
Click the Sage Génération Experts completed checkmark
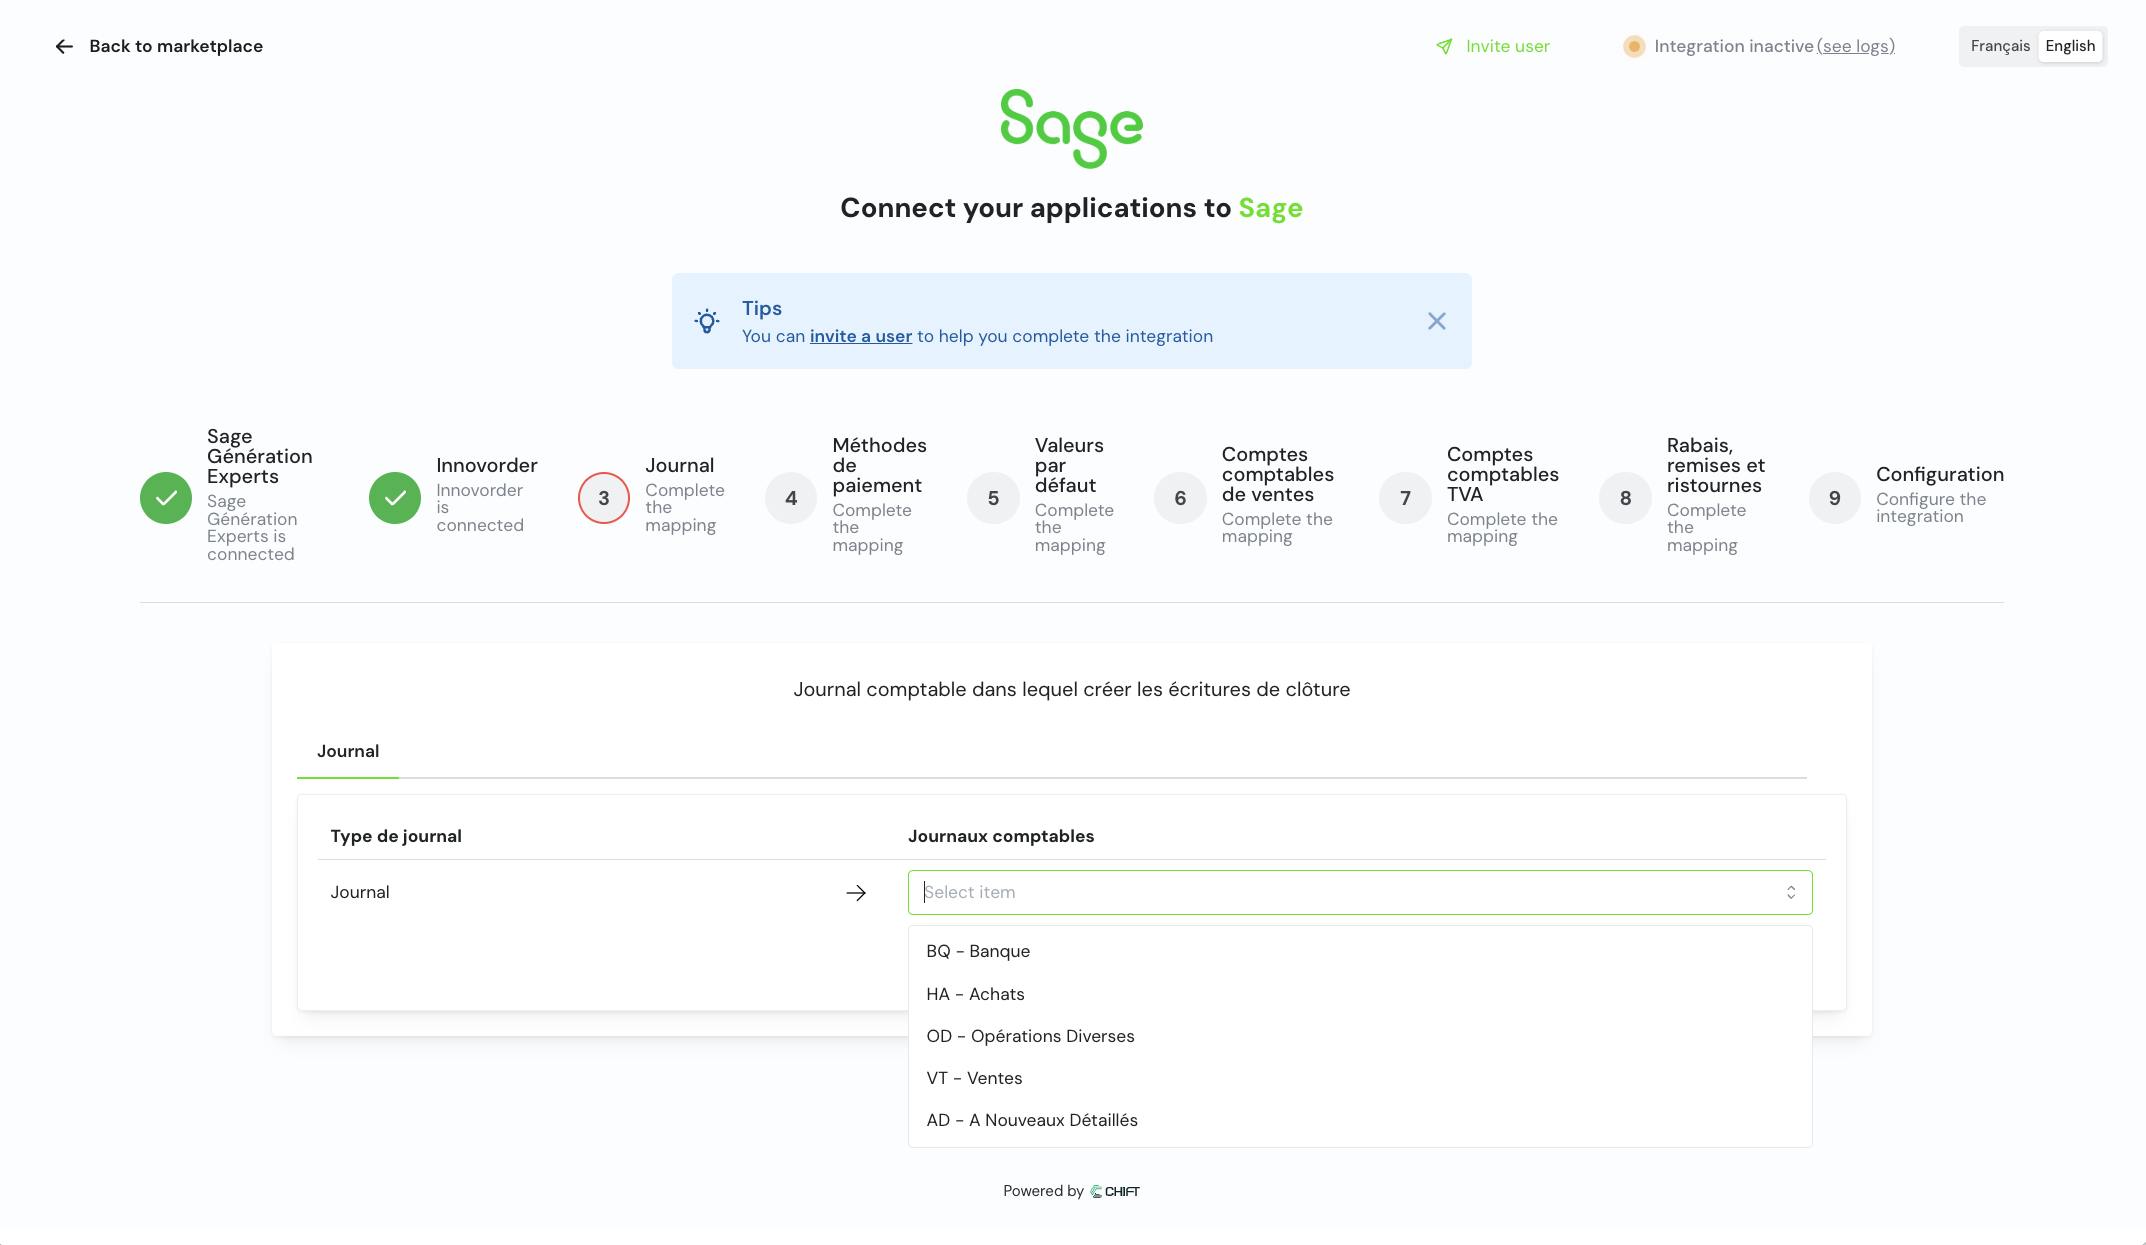(x=166, y=498)
